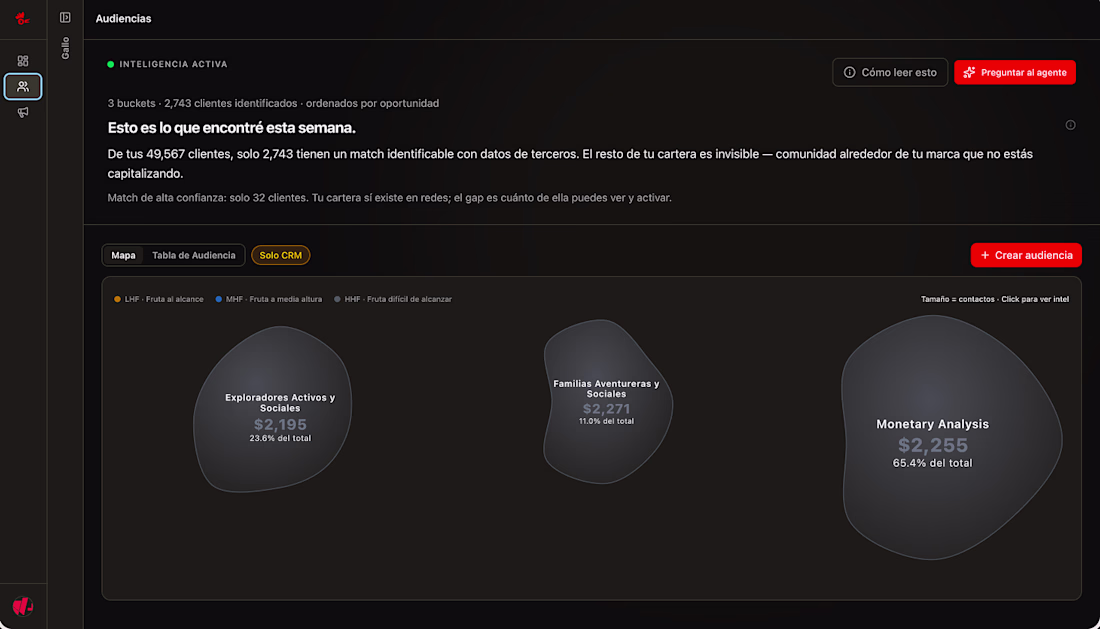The height and width of the screenshot is (629, 1100).
Task: Open the dashboard grid icon in sidebar
Action: point(23,61)
